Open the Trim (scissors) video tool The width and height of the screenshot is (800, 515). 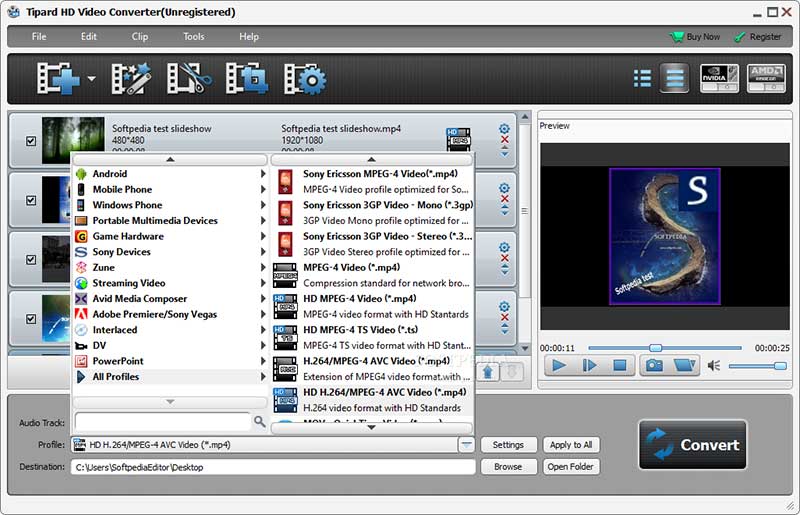click(x=185, y=78)
